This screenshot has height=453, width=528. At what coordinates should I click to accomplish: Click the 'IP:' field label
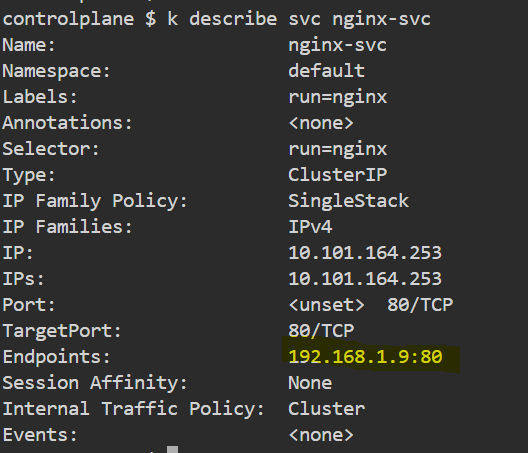click(18, 253)
